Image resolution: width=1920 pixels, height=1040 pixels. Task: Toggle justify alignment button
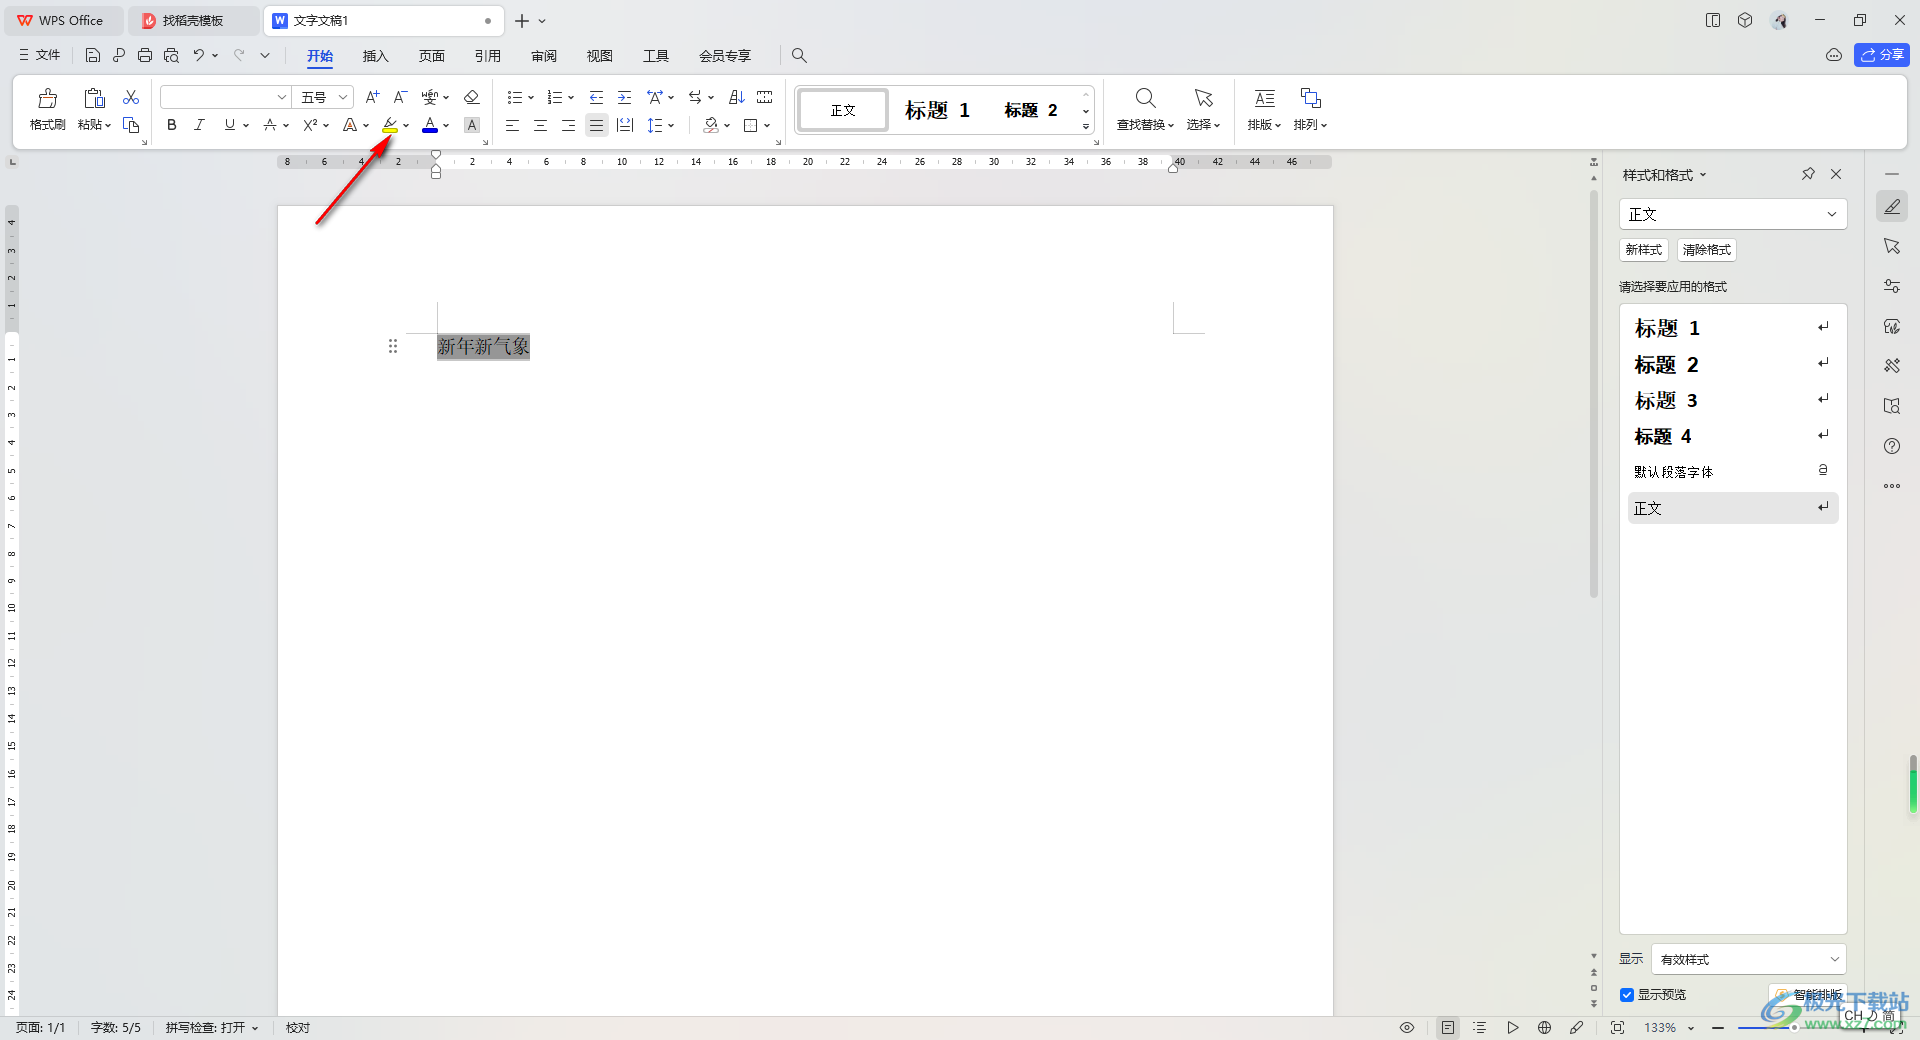(x=596, y=125)
